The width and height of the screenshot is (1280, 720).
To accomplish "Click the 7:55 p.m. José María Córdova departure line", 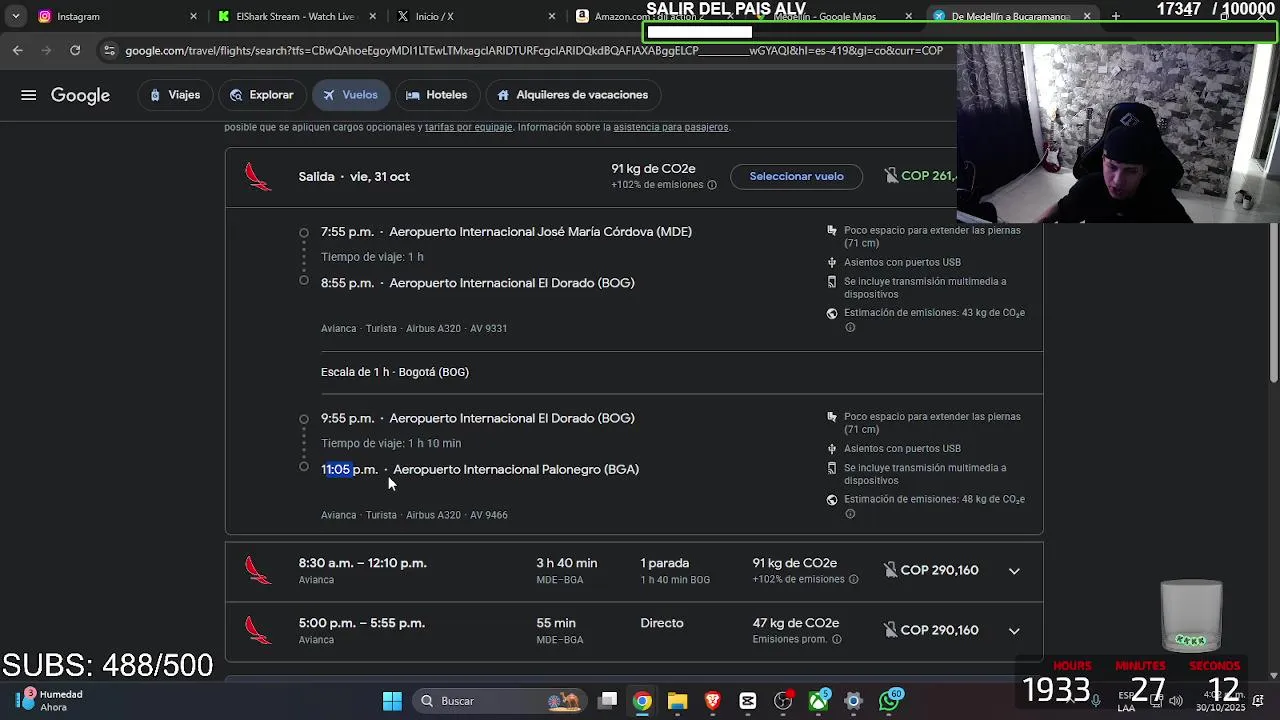I will coord(506,232).
